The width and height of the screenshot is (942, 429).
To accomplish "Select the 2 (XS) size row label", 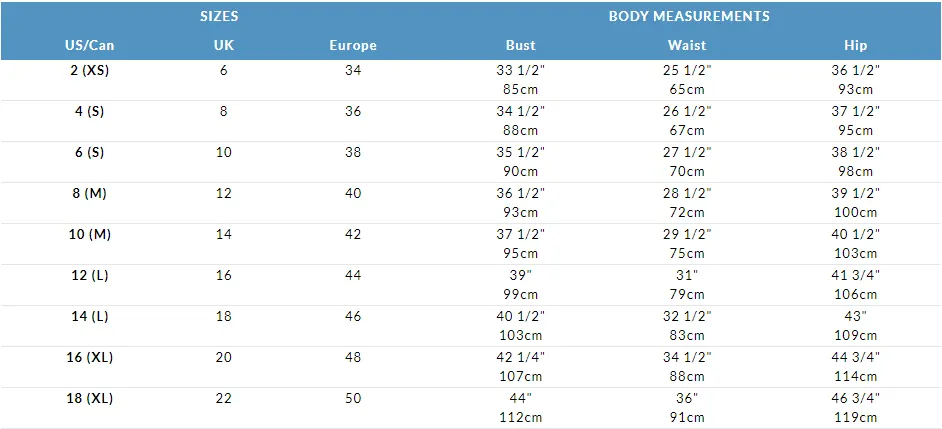I will point(90,70).
